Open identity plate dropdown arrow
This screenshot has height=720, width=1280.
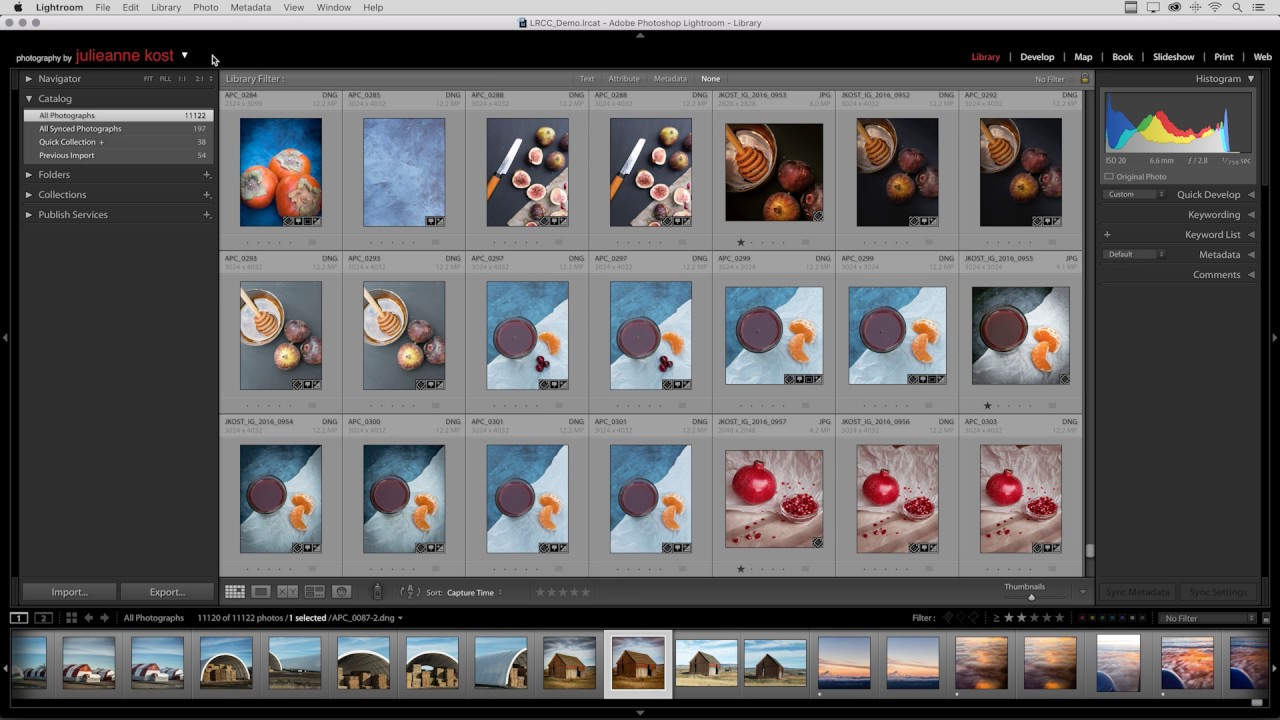[184, 56]
